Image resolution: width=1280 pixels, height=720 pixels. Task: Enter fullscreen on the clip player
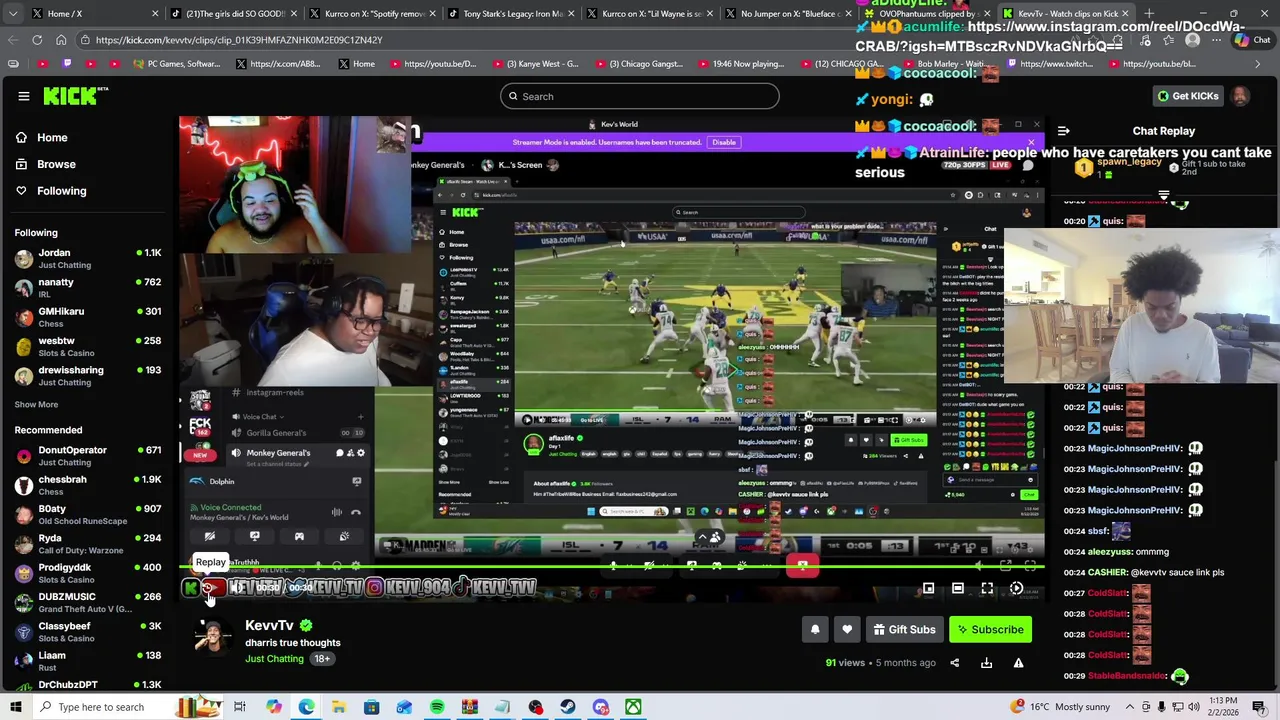[987, 588]
